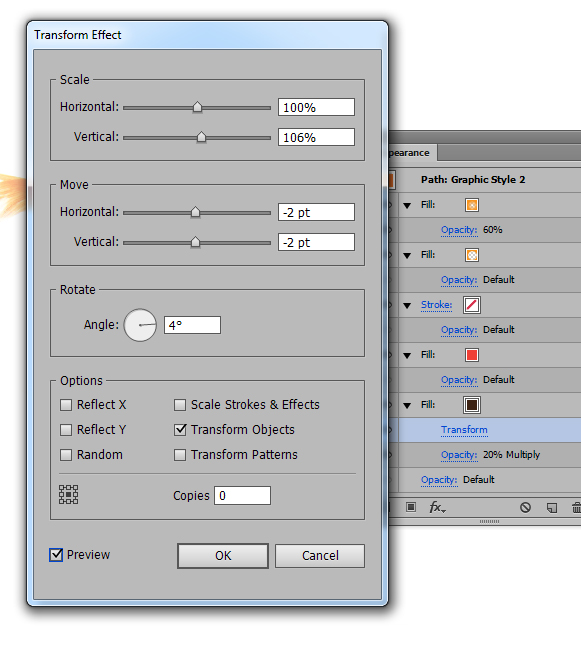Viewport: 581px width, 652px height.
Task: Click the Stroke none swatch icon
Action: 472,305
